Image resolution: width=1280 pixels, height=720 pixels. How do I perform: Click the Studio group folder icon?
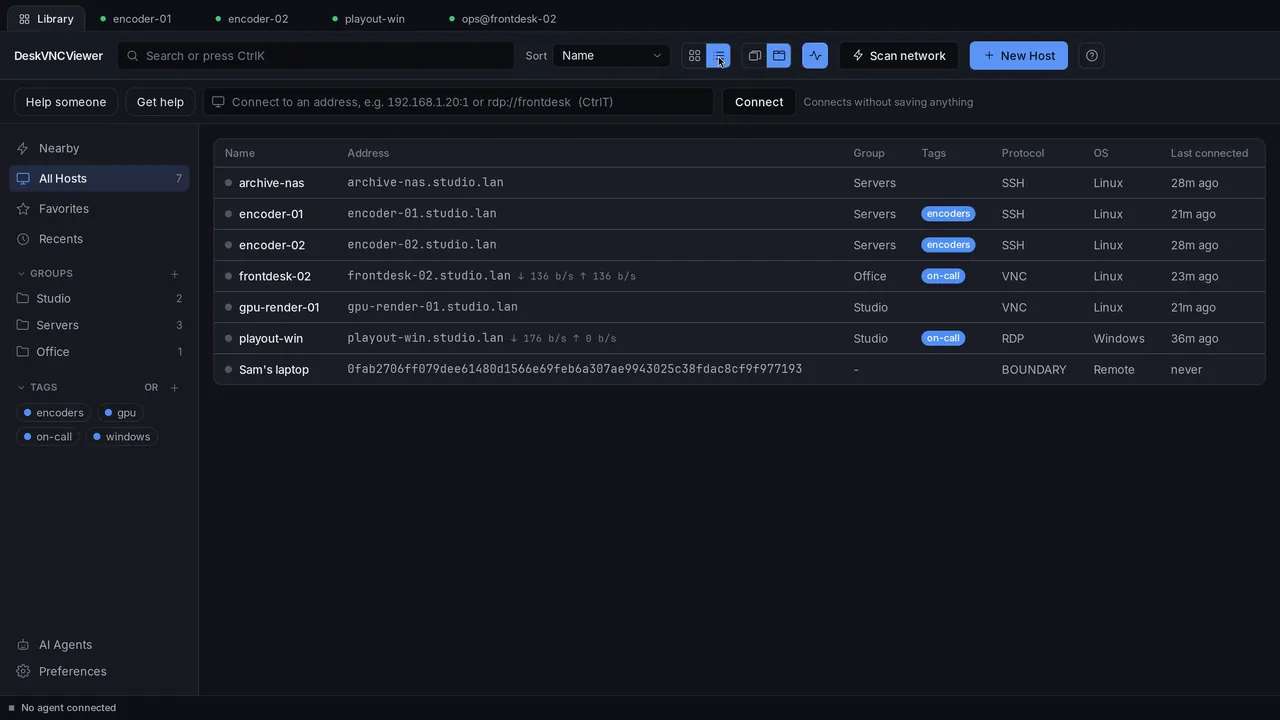click(23, 299)
